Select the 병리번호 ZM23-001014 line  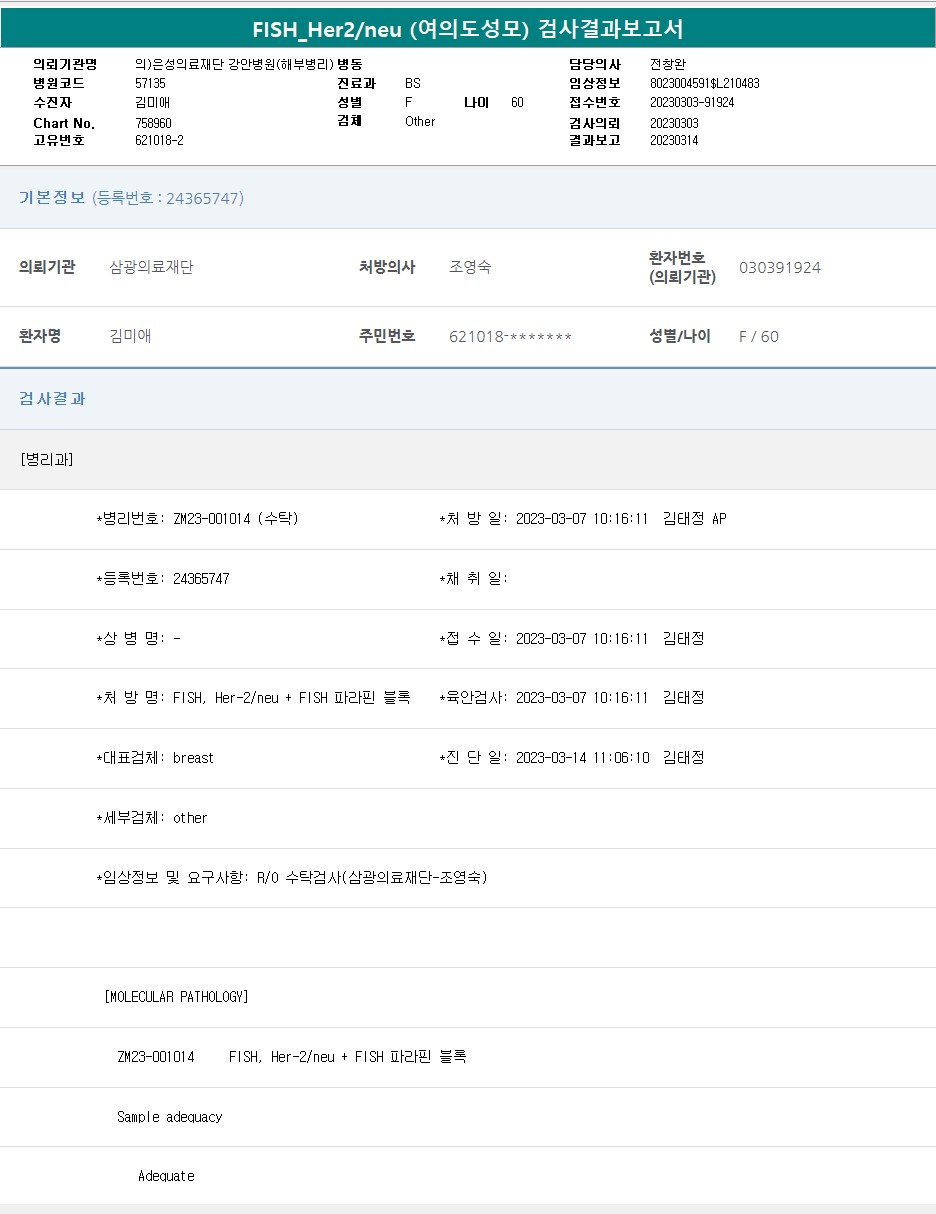coord(197,519)
